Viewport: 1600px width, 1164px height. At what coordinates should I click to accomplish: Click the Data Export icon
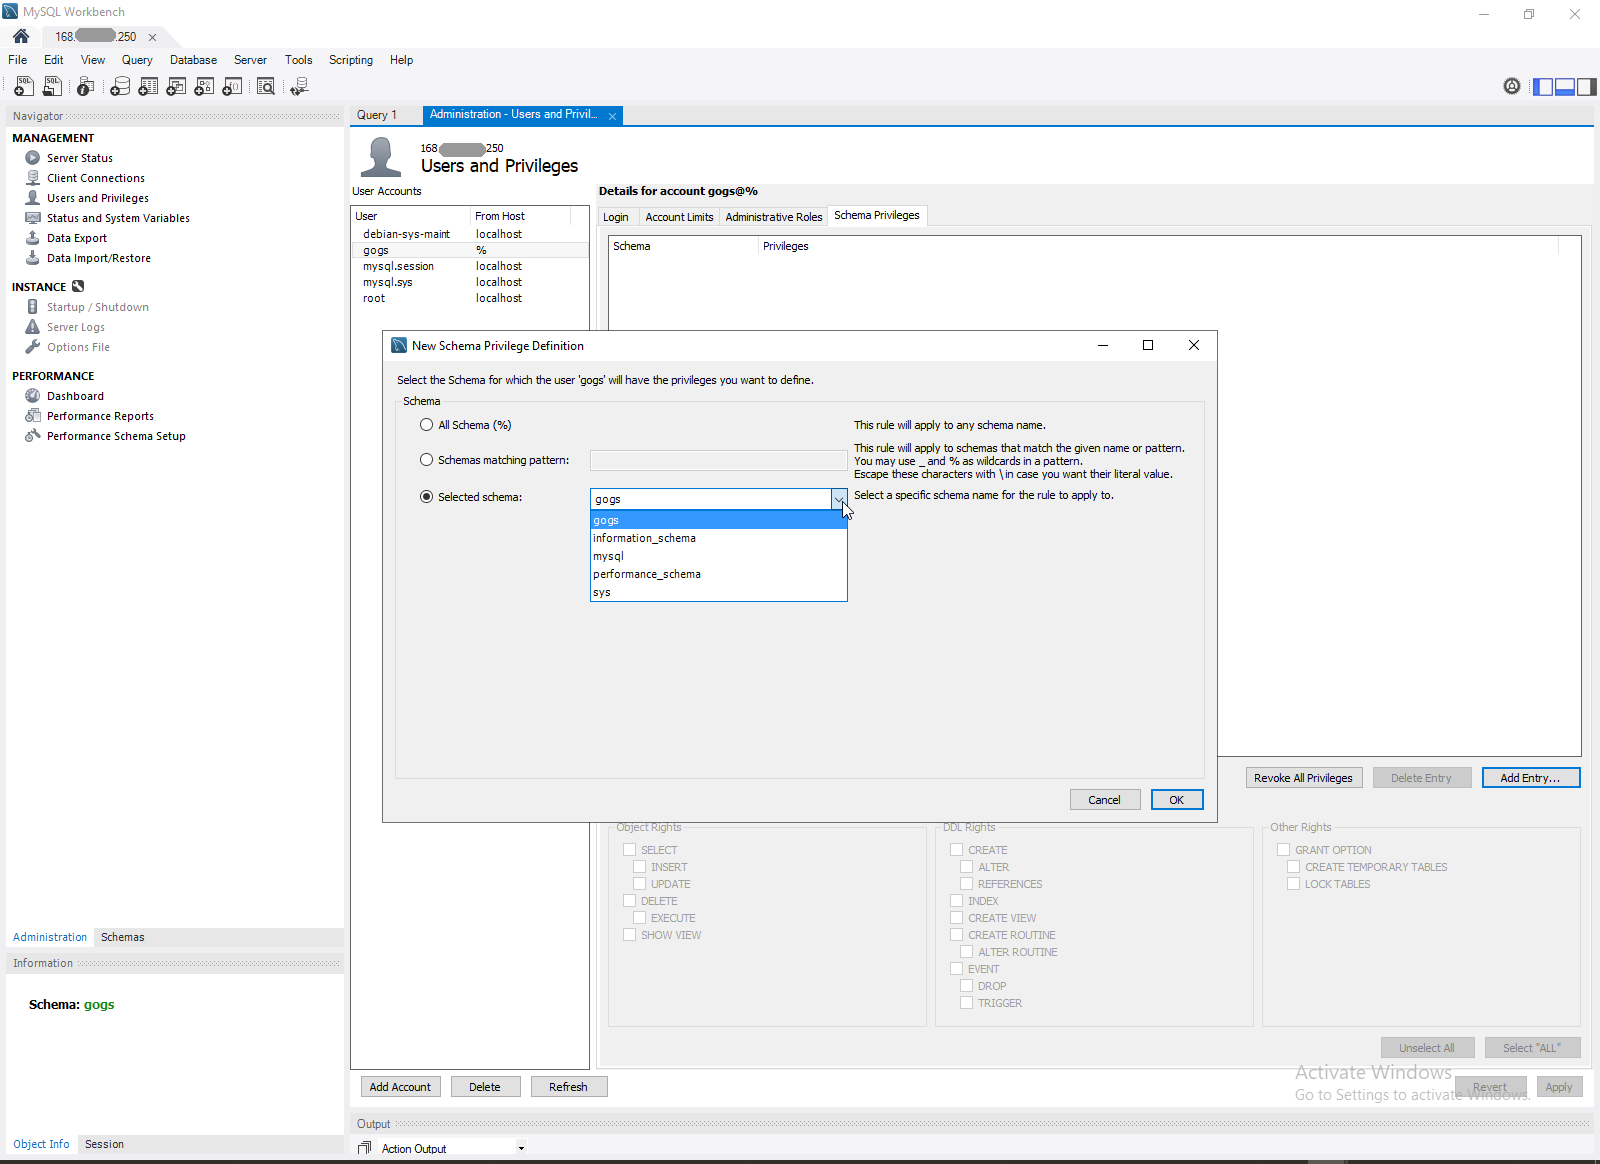click(x=33, y=238)
